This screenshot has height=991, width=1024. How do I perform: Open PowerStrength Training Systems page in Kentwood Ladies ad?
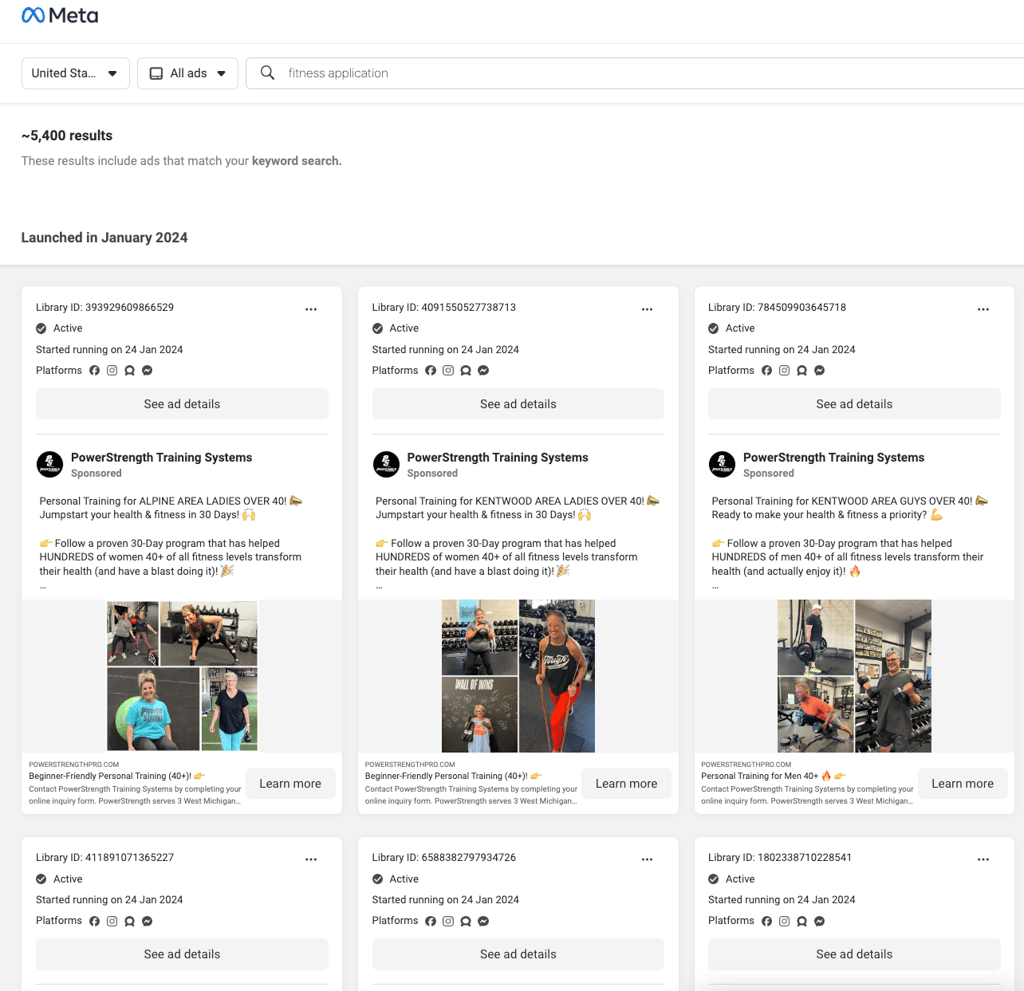[498, 457]
